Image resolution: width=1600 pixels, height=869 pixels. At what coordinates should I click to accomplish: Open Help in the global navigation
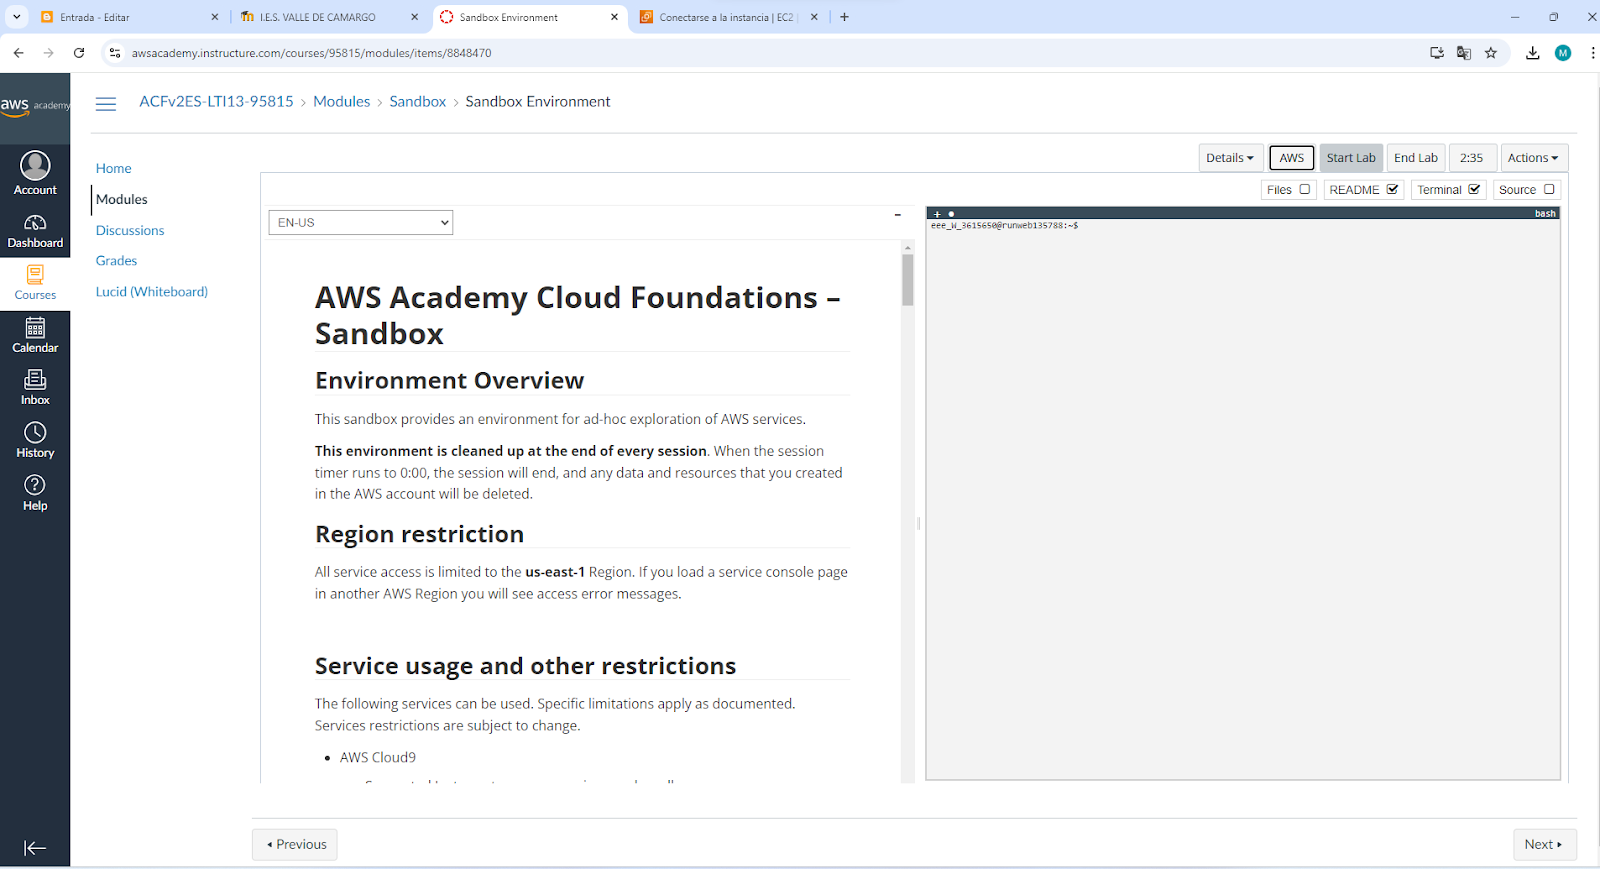tap(35, 494)
